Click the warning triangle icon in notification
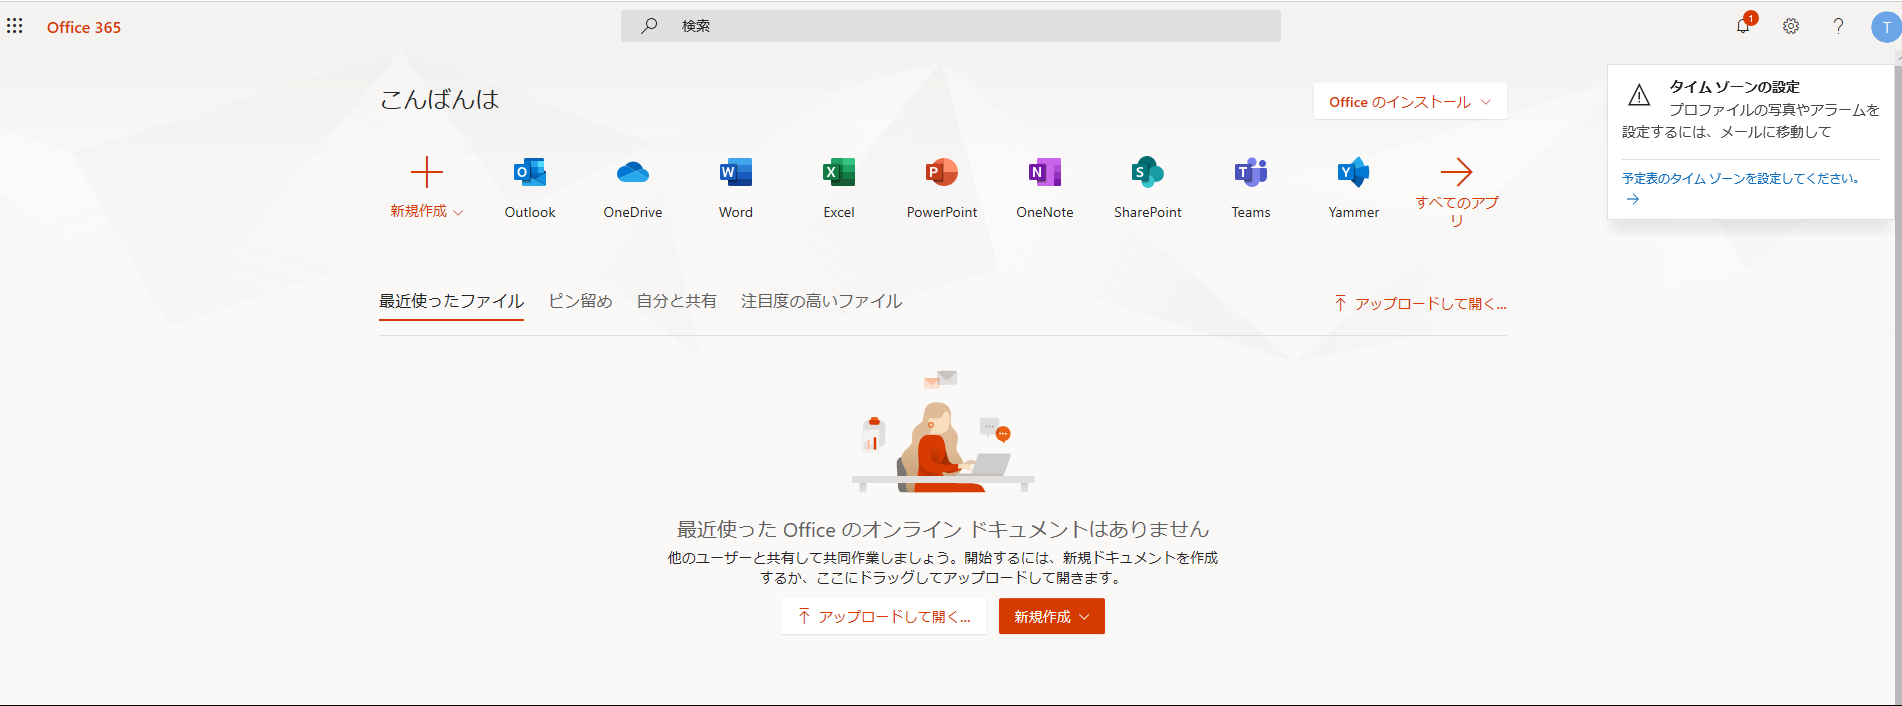The width and height of the screenshot is (1902, 706). 1639,95
